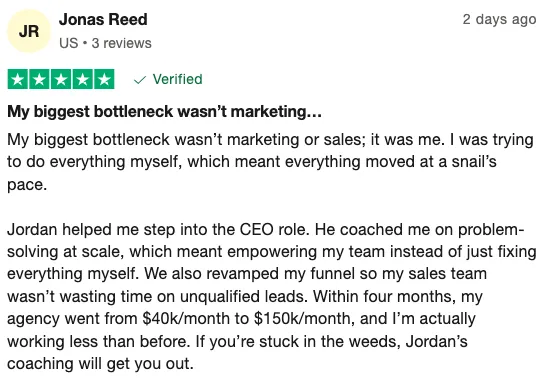Image resolution: width=543 pixels, height=378 pixels.
Task: Click the closing line 'coaching will get you out.'
Action: point(100,364)
